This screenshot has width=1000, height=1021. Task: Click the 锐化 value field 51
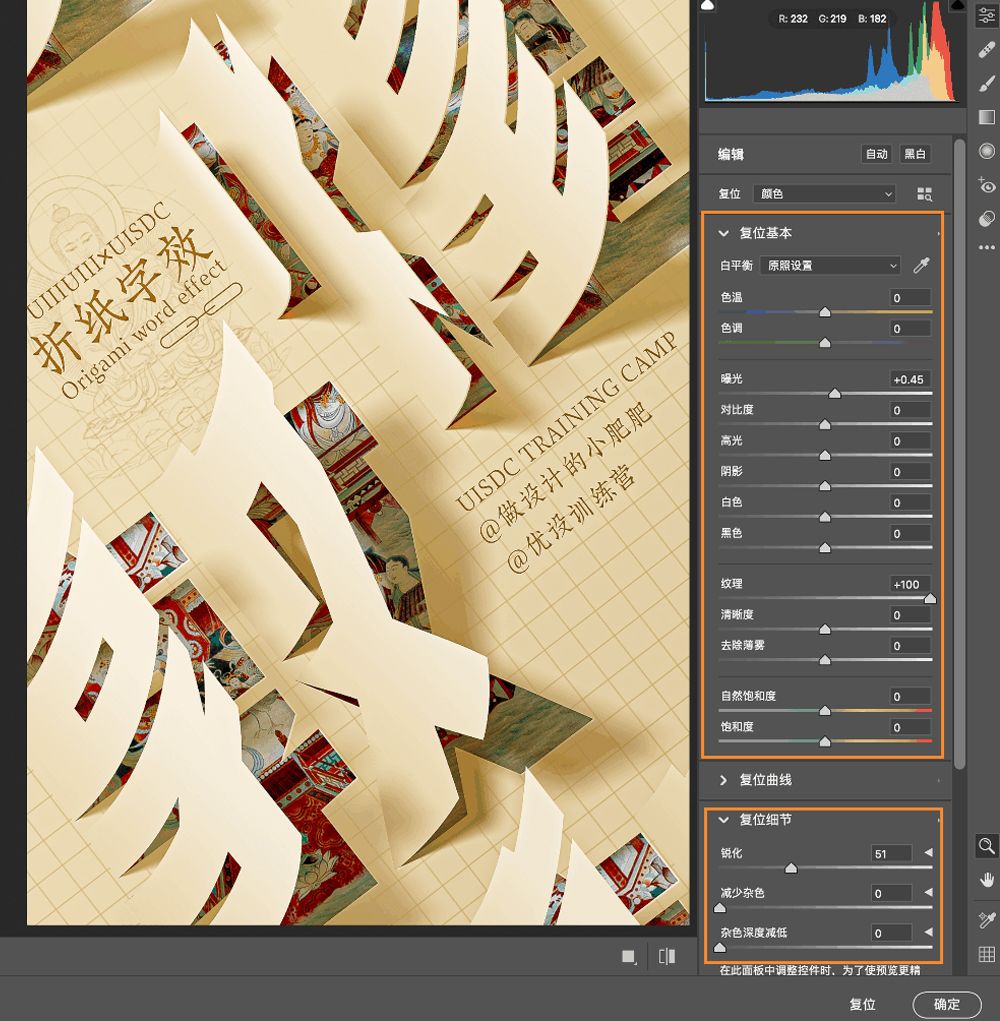pos(891,854)
